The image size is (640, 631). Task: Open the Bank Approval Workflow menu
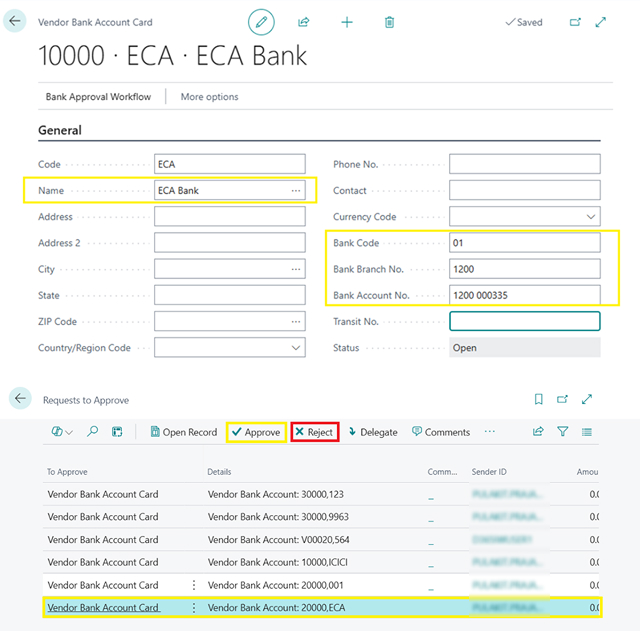coord(98,97)
